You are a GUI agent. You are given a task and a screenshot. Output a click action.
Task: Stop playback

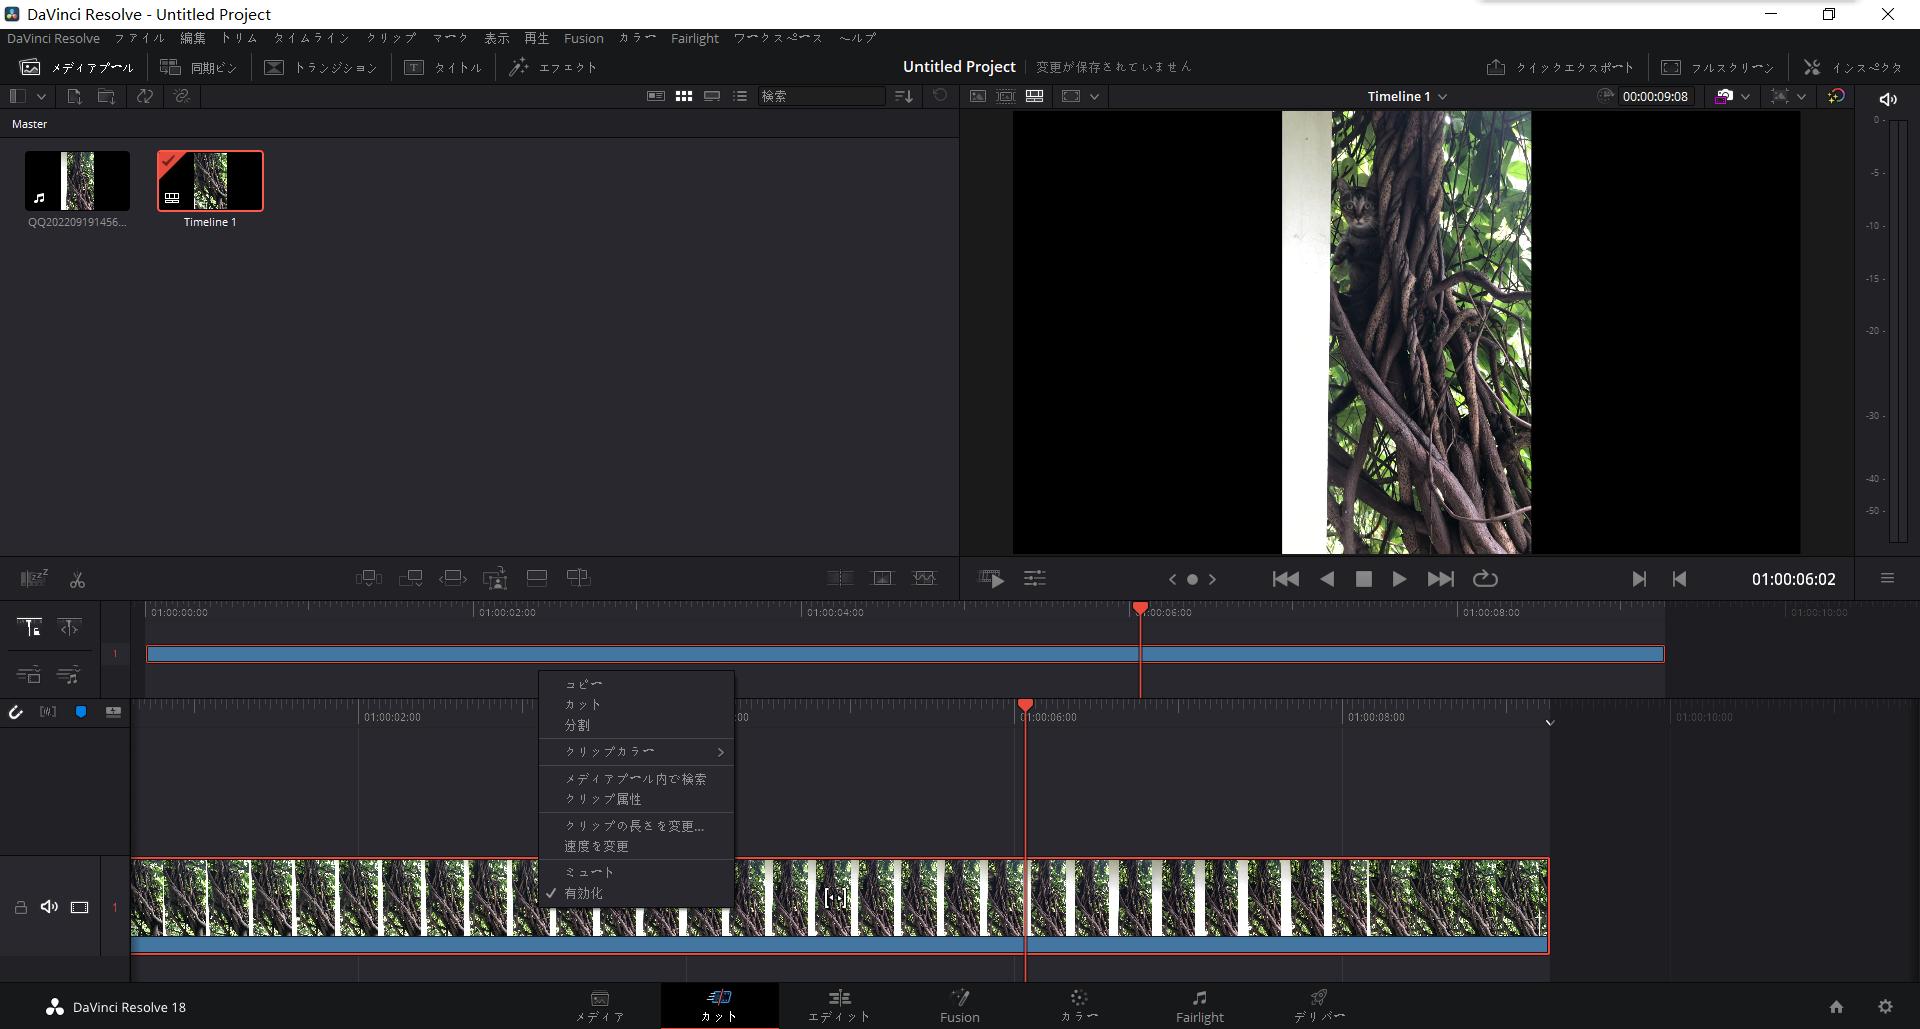tap(1363, 579)
